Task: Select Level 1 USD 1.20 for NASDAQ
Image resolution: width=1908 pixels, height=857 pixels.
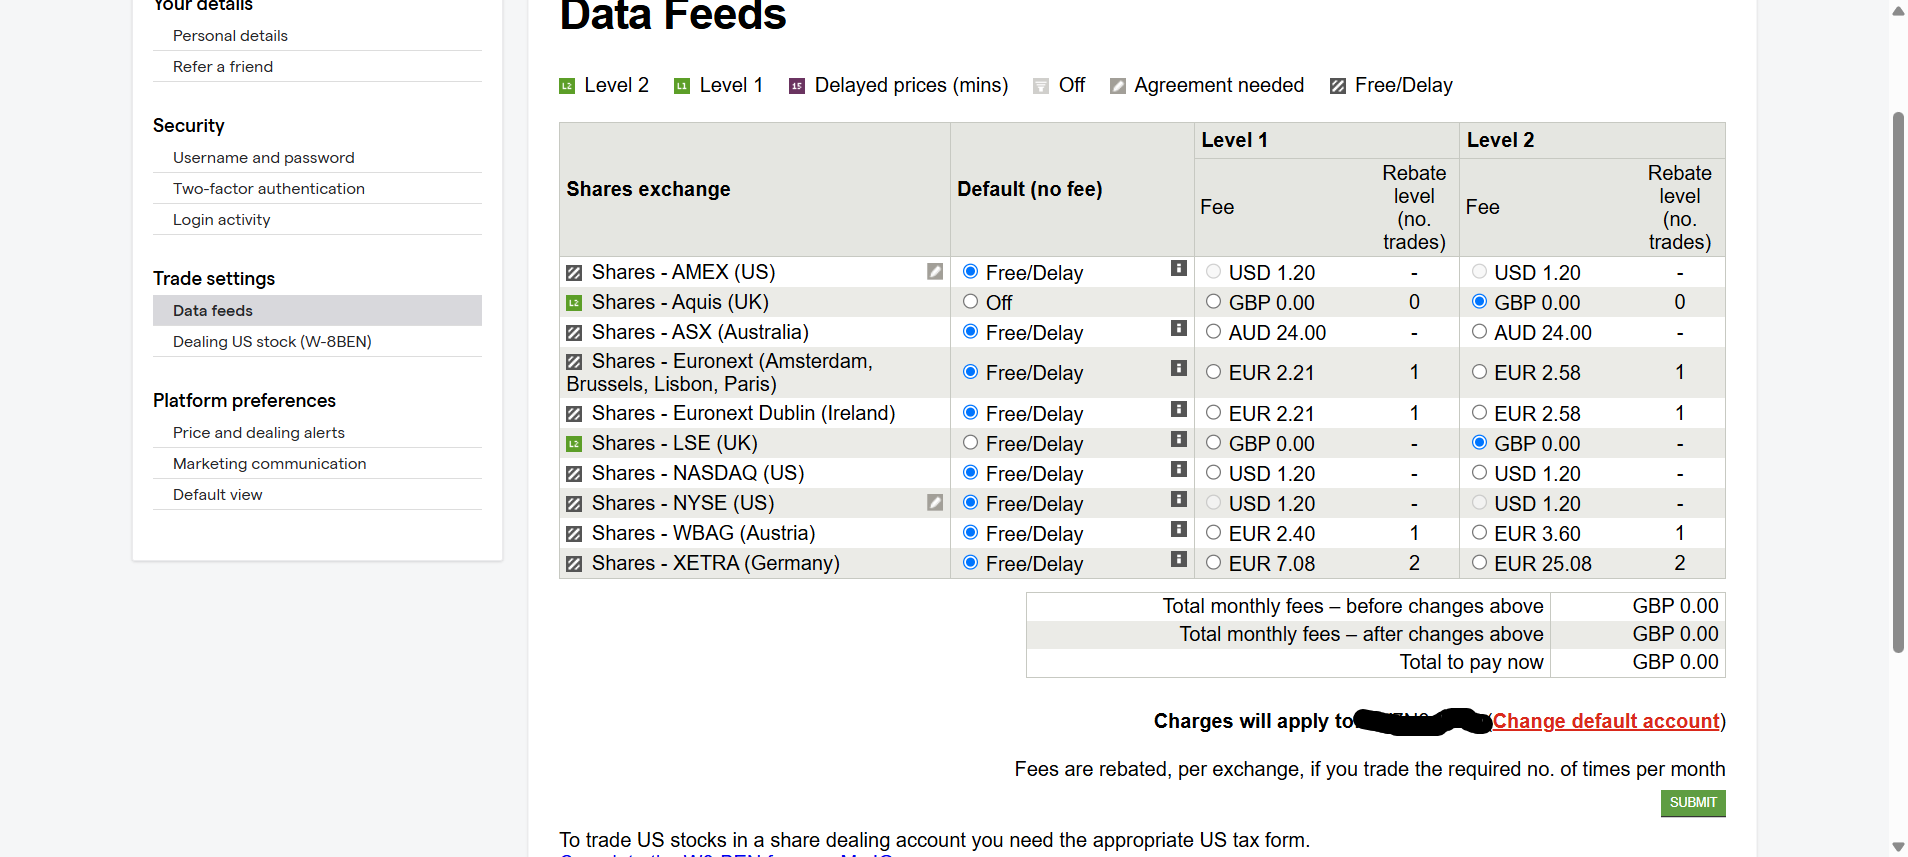Action: pos(1213,472)
